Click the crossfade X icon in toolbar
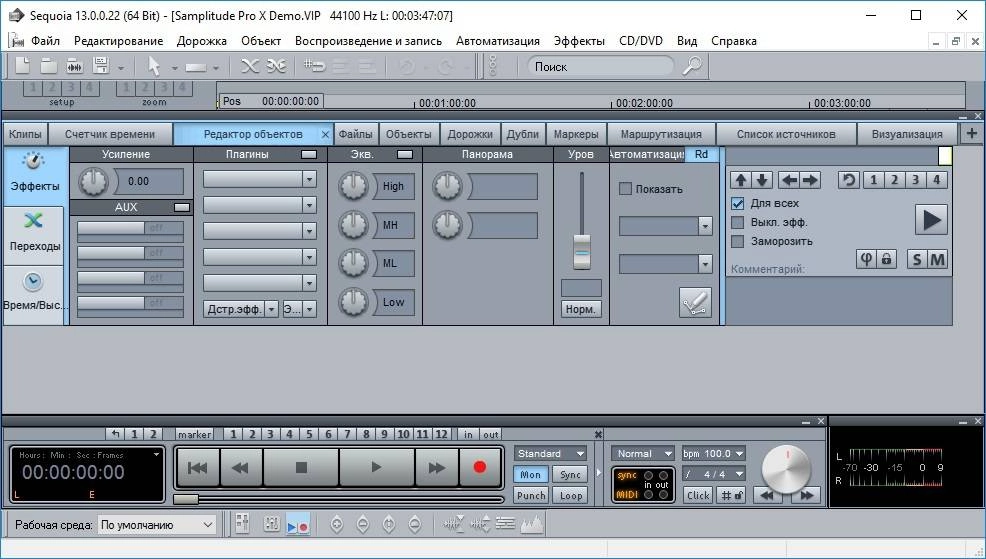Screen dimensions: 986x559 click(250, 65)
